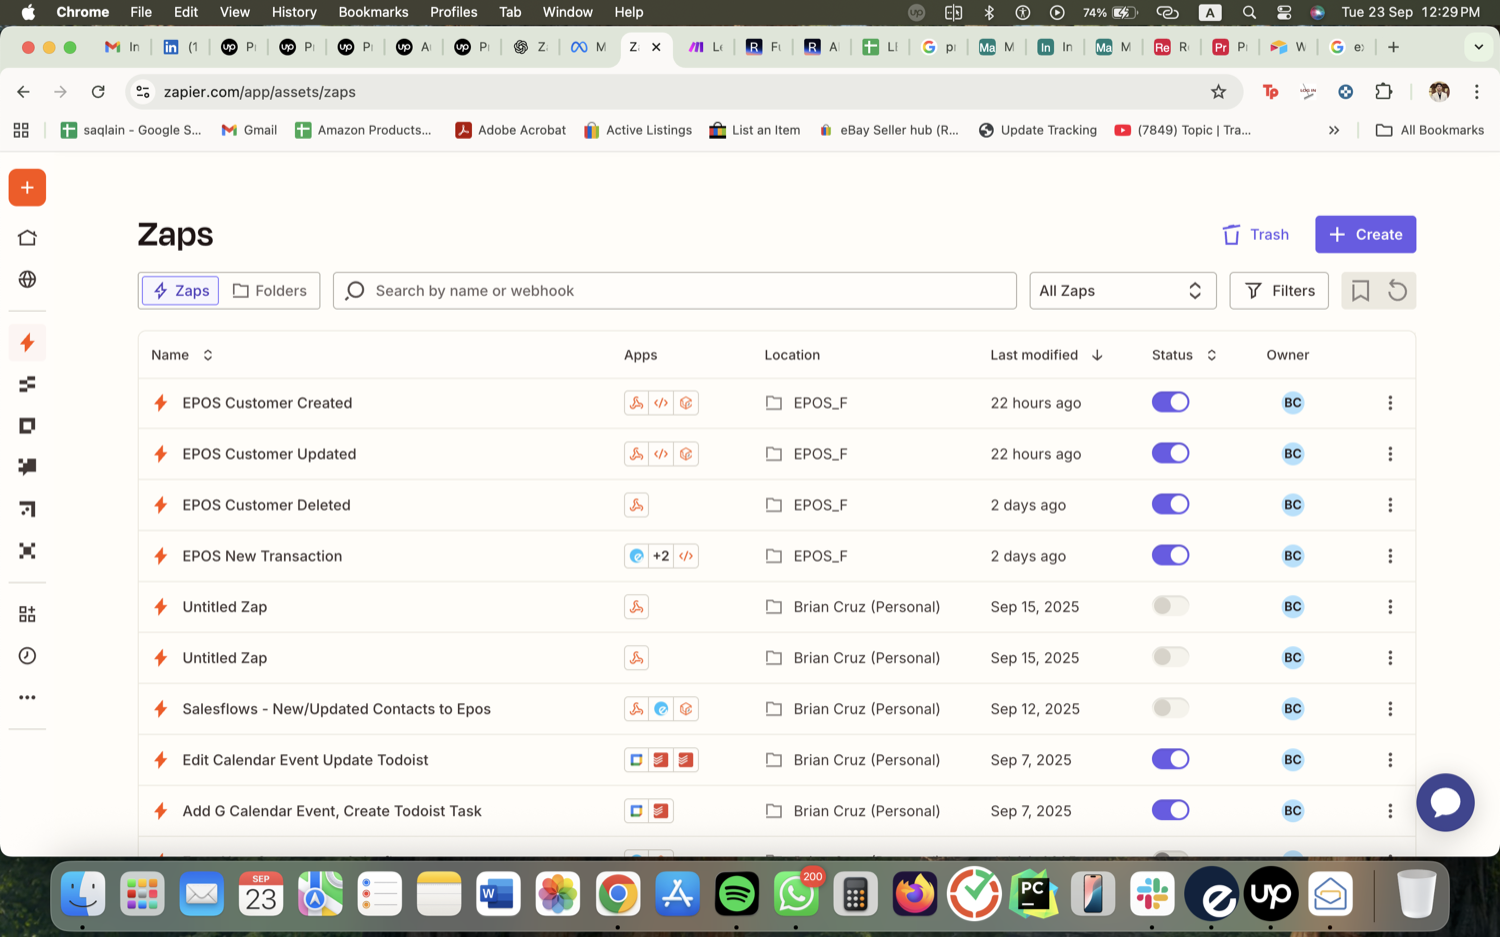Click the Create button
Viewport: 1500px width, 937px height.
pos(1365,234)
